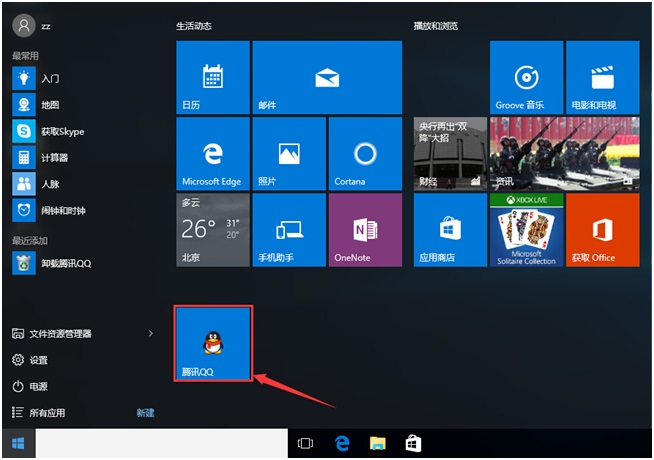Open the 电源 power menu

30,386
